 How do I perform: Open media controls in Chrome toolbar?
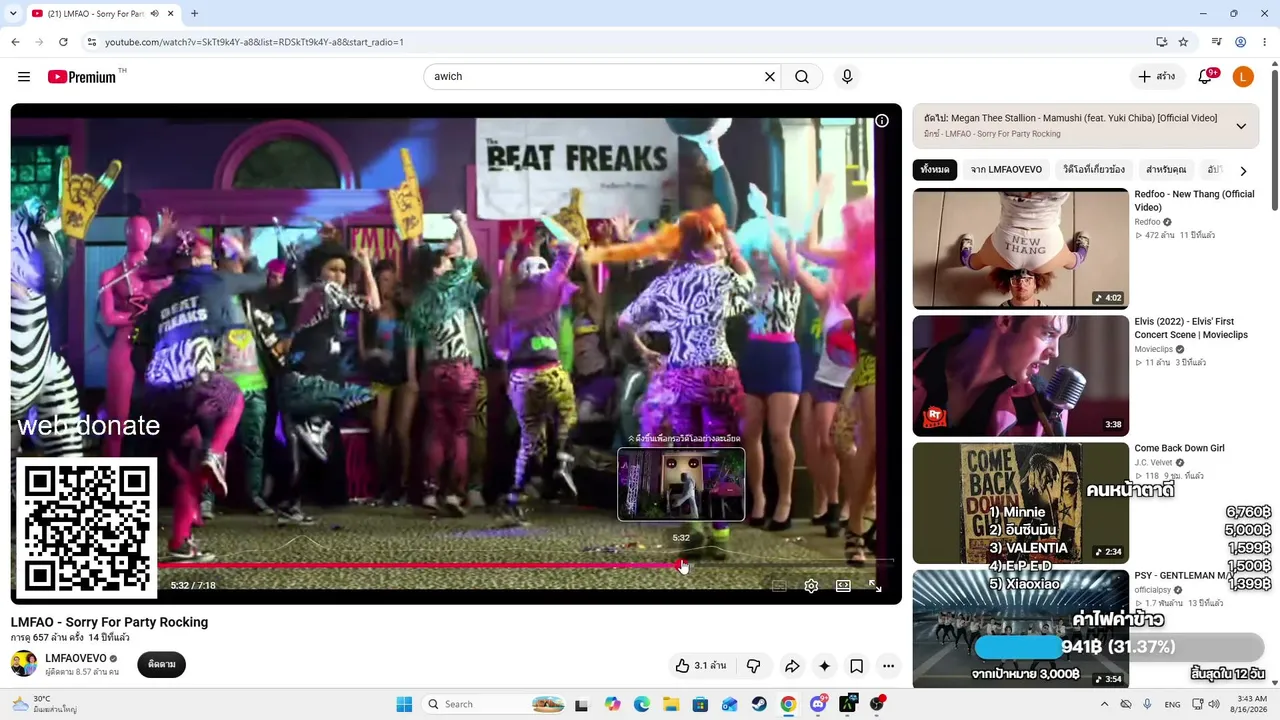pos(1217,42)
